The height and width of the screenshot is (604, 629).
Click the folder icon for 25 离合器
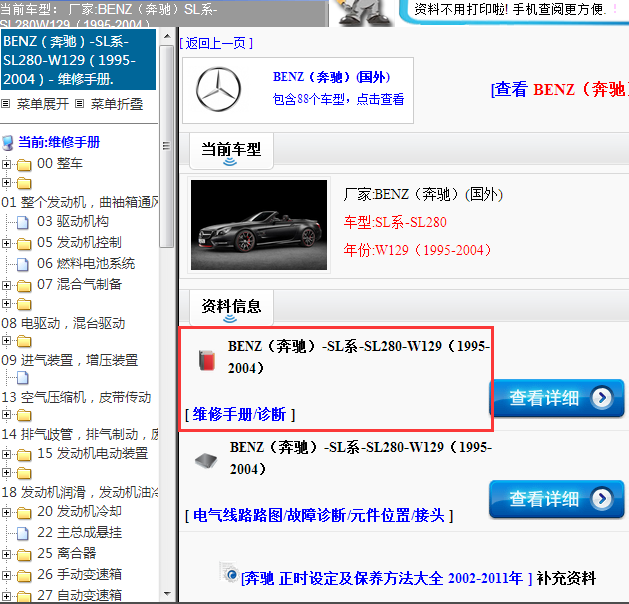coord(24,555)
